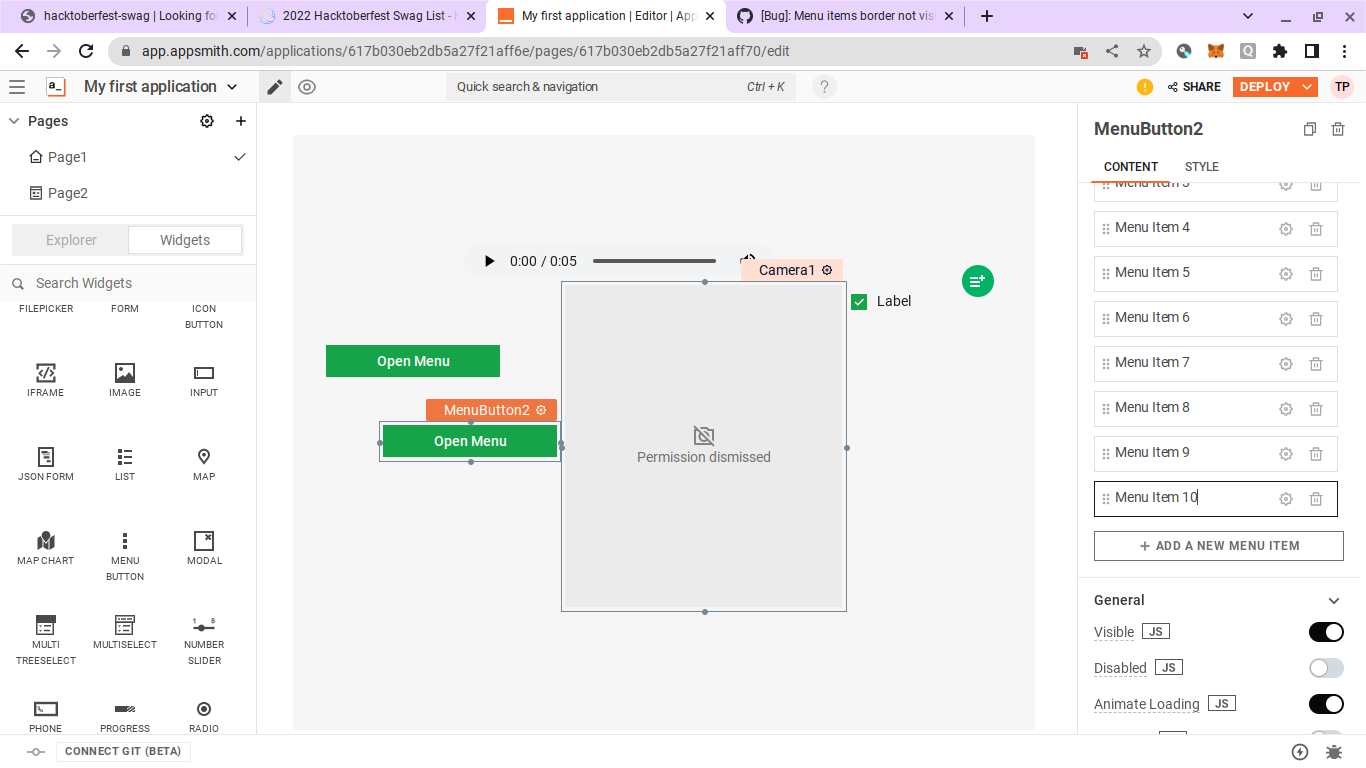This screenshot has width=1366, height=768.
Task: Switch to preview mode eye icon
Action: [x=307, y=87]
